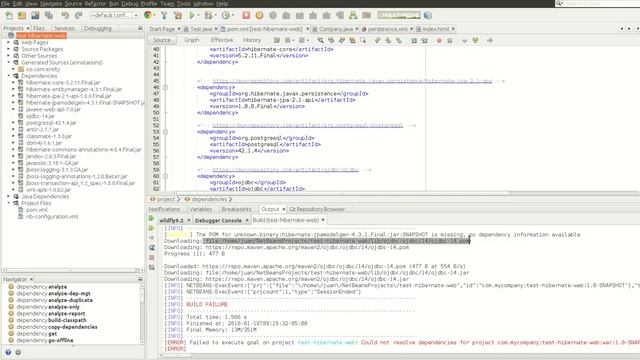This screenshot has width=640, height=360.
Task: Click the help icon in Navigator footer
Action: pos(8,352)
